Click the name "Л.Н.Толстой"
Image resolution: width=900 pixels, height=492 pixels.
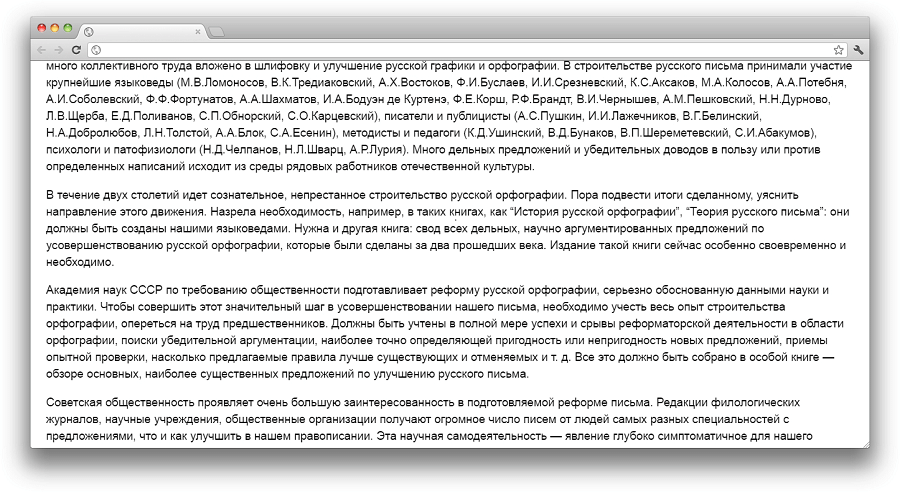tap(176, 133)
